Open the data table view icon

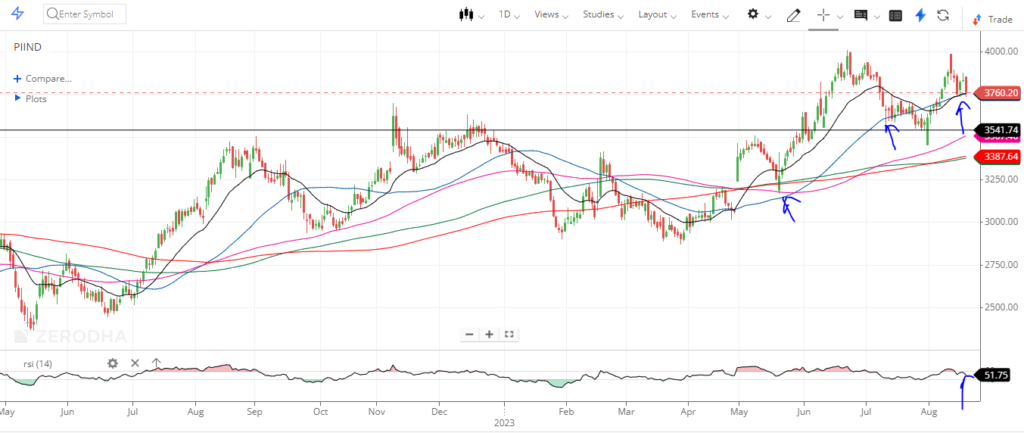[896, 15]
